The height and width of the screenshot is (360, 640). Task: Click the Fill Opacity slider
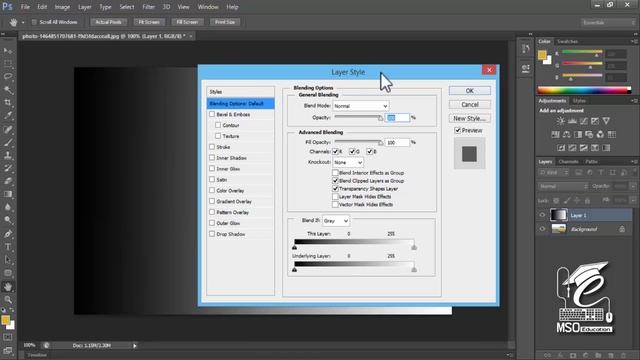click(x=359, y=142)
